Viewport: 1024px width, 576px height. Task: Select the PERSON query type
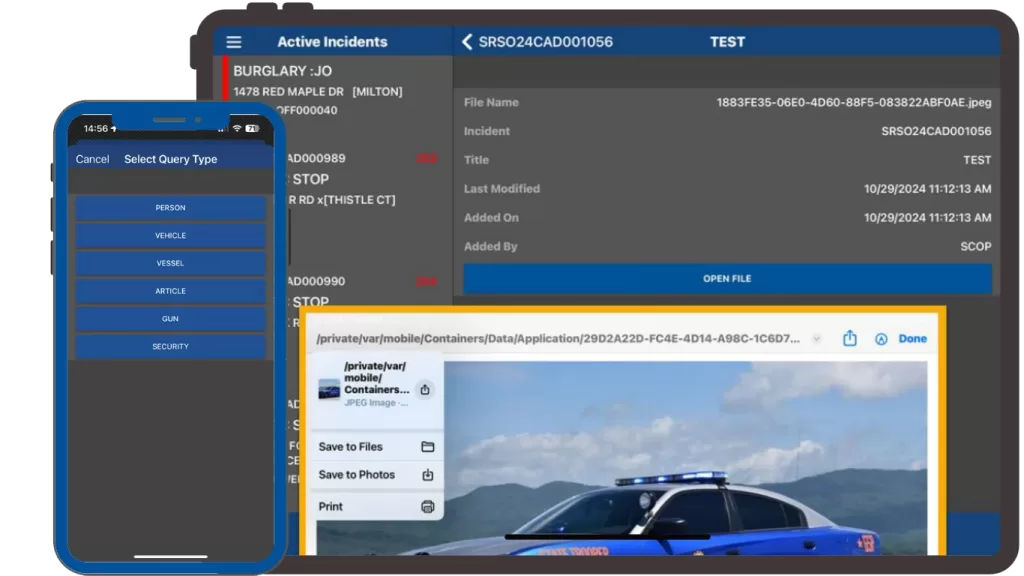click(x=170, y=207)
